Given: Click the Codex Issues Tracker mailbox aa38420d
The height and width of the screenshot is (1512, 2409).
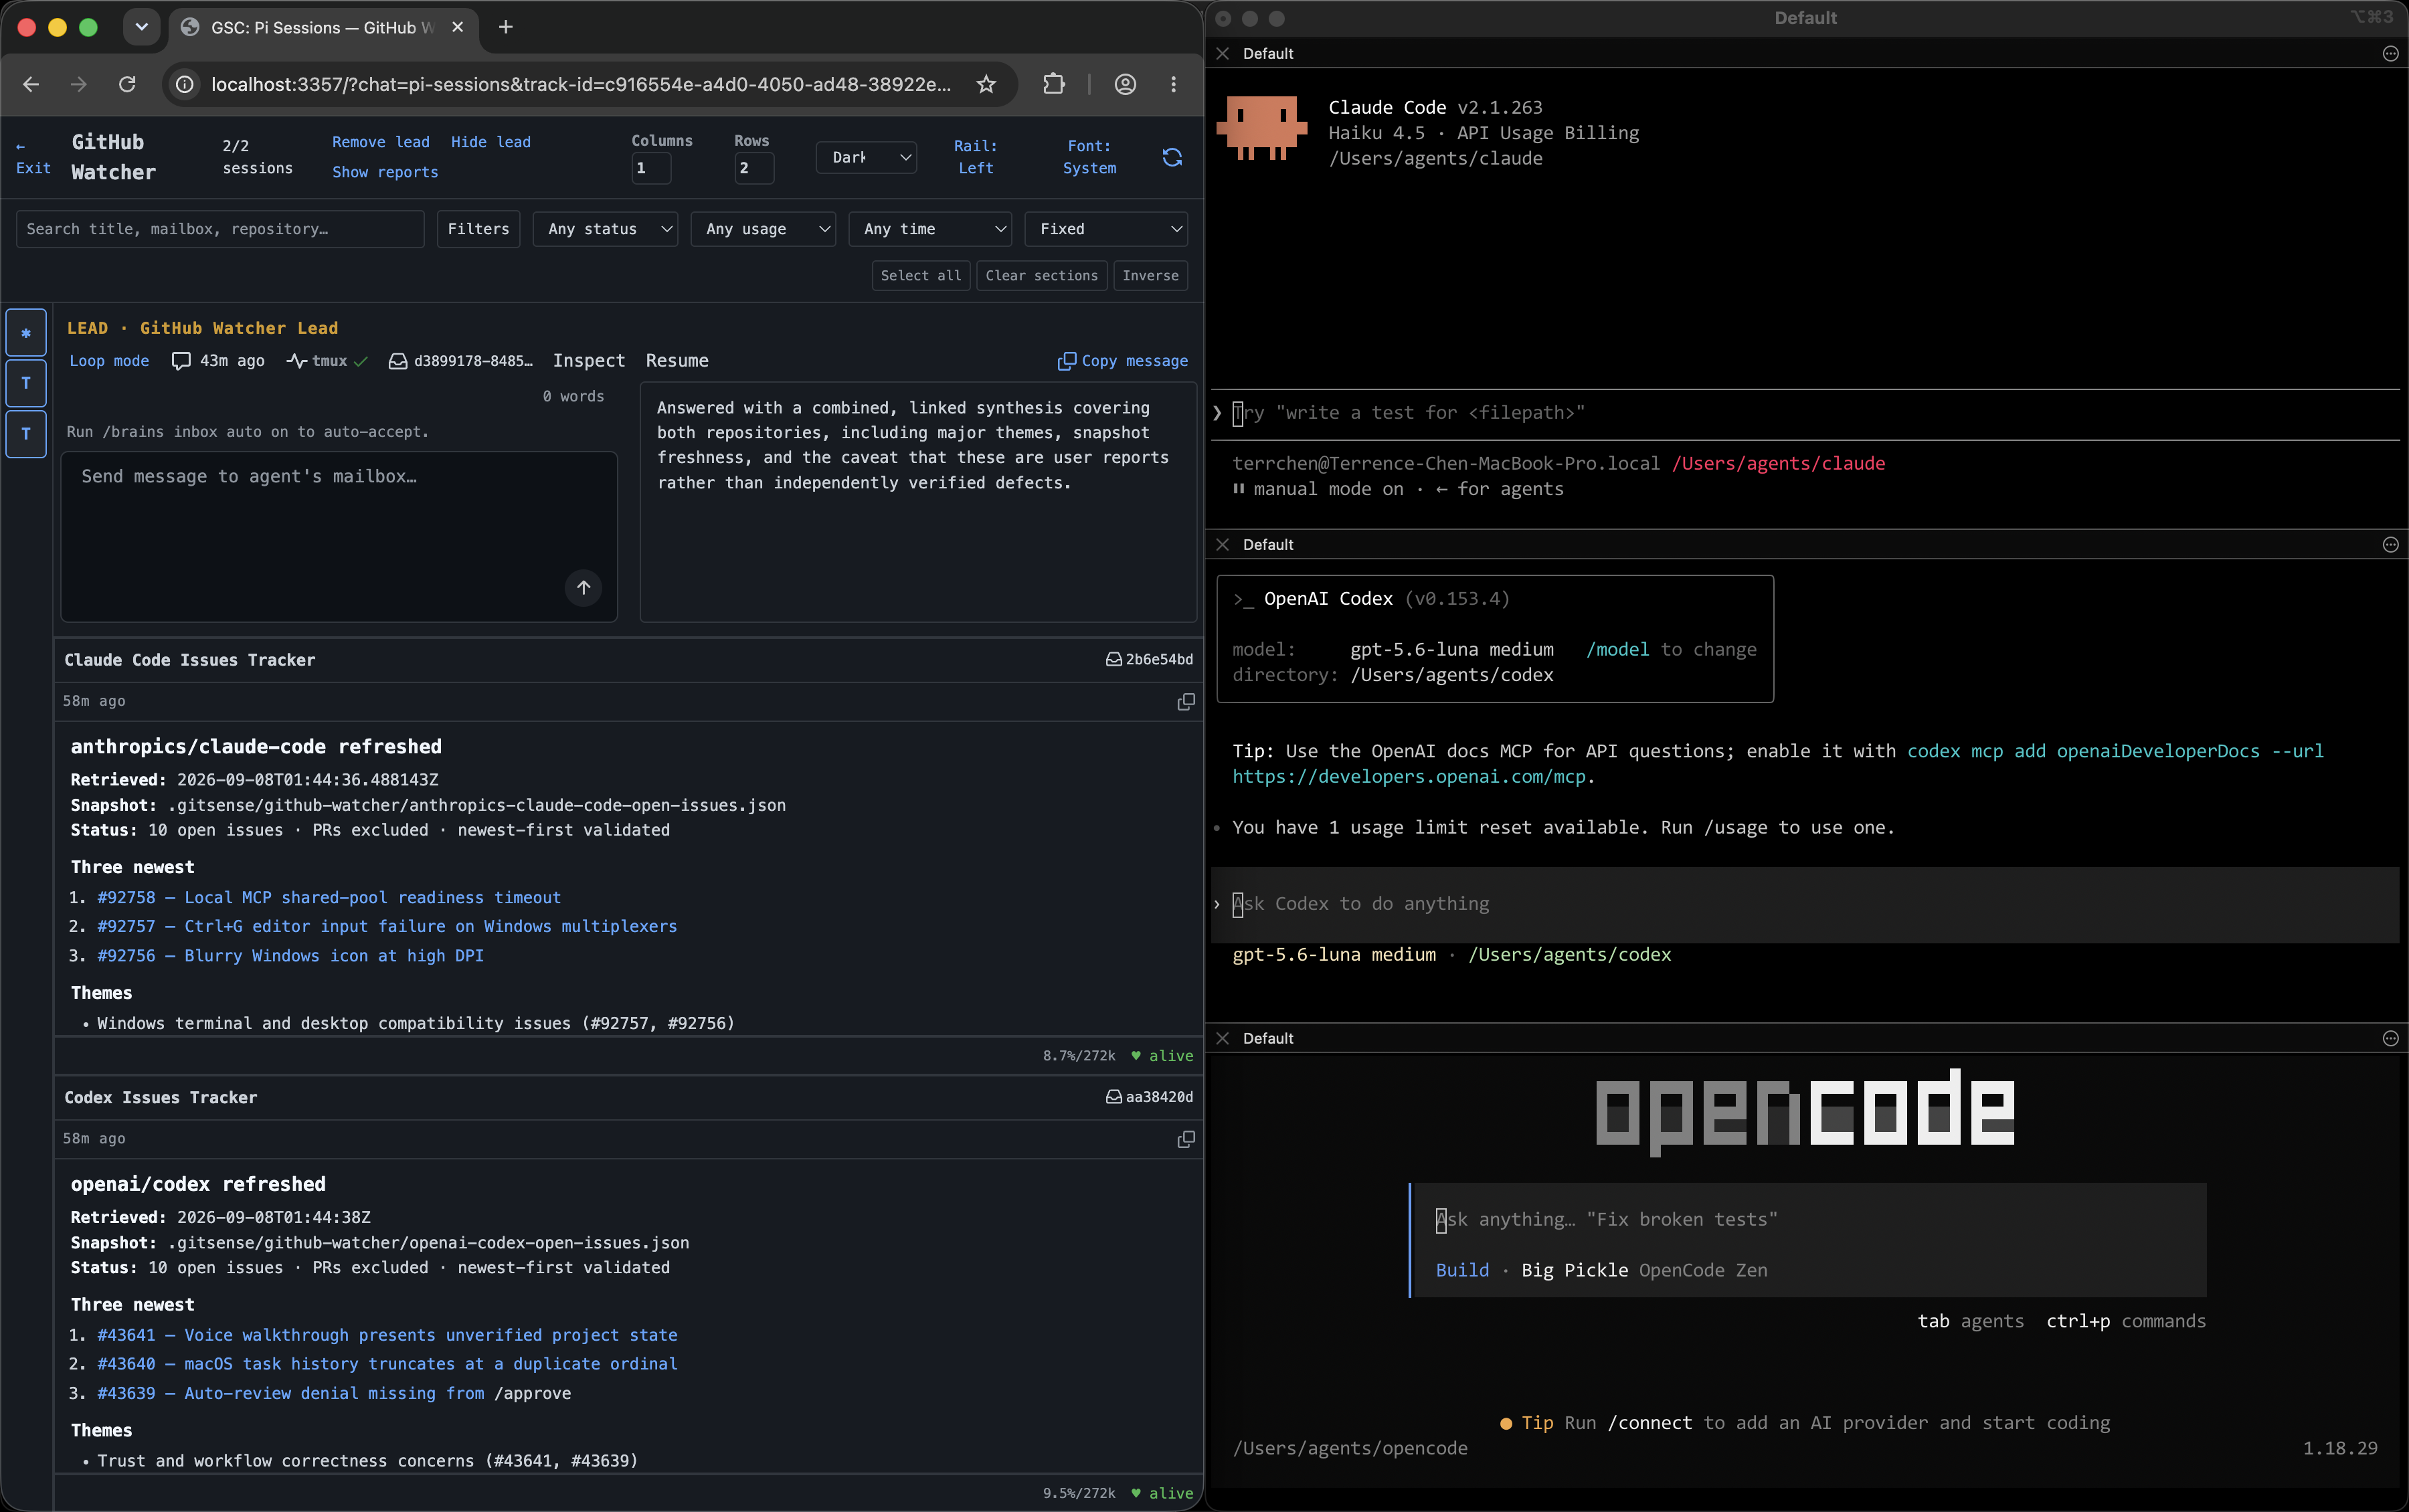Looking at the screenshot, I should pyautogui.click(x=1149, y=1097).
